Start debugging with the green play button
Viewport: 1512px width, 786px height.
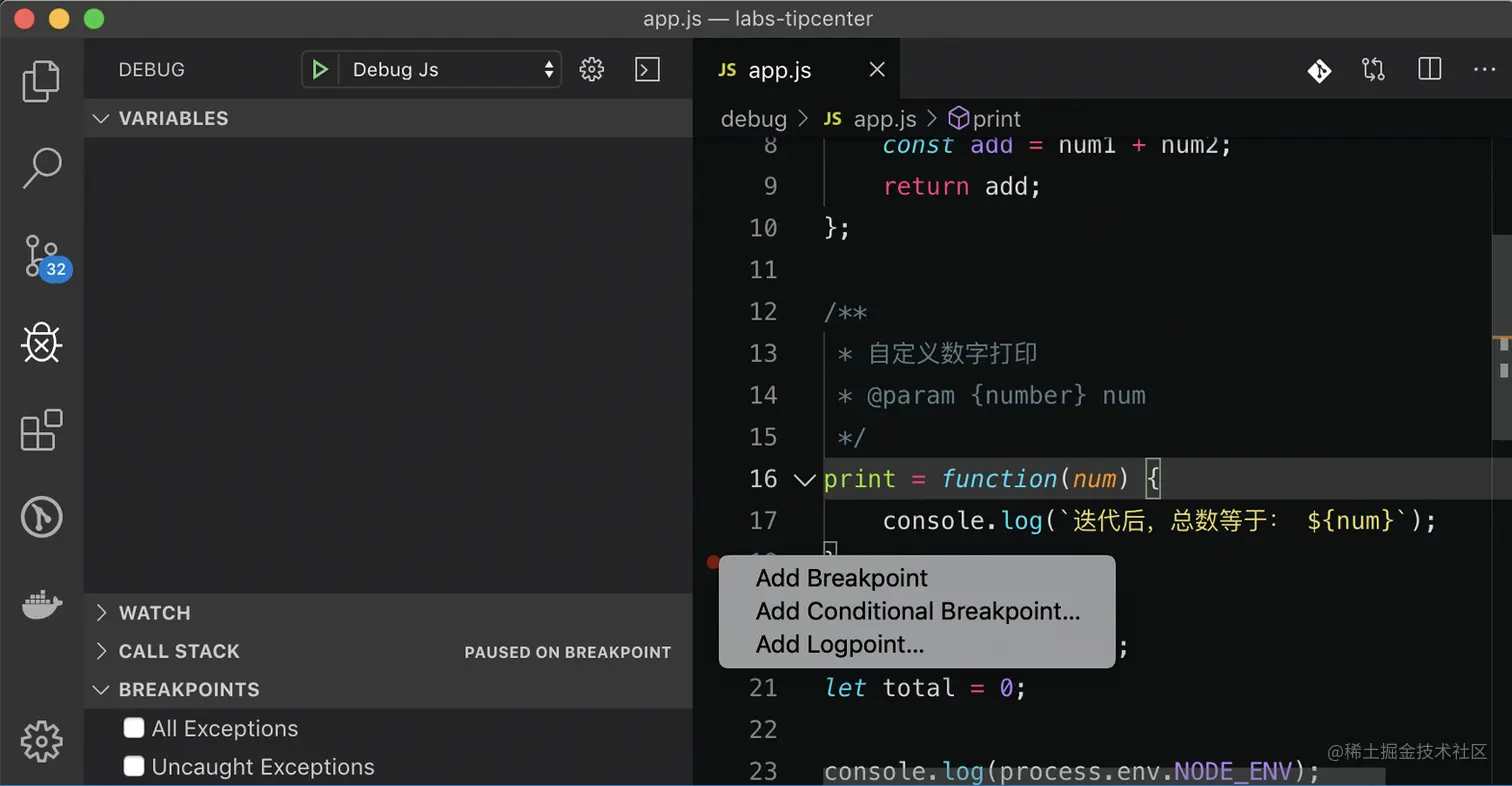coord(319,70)
